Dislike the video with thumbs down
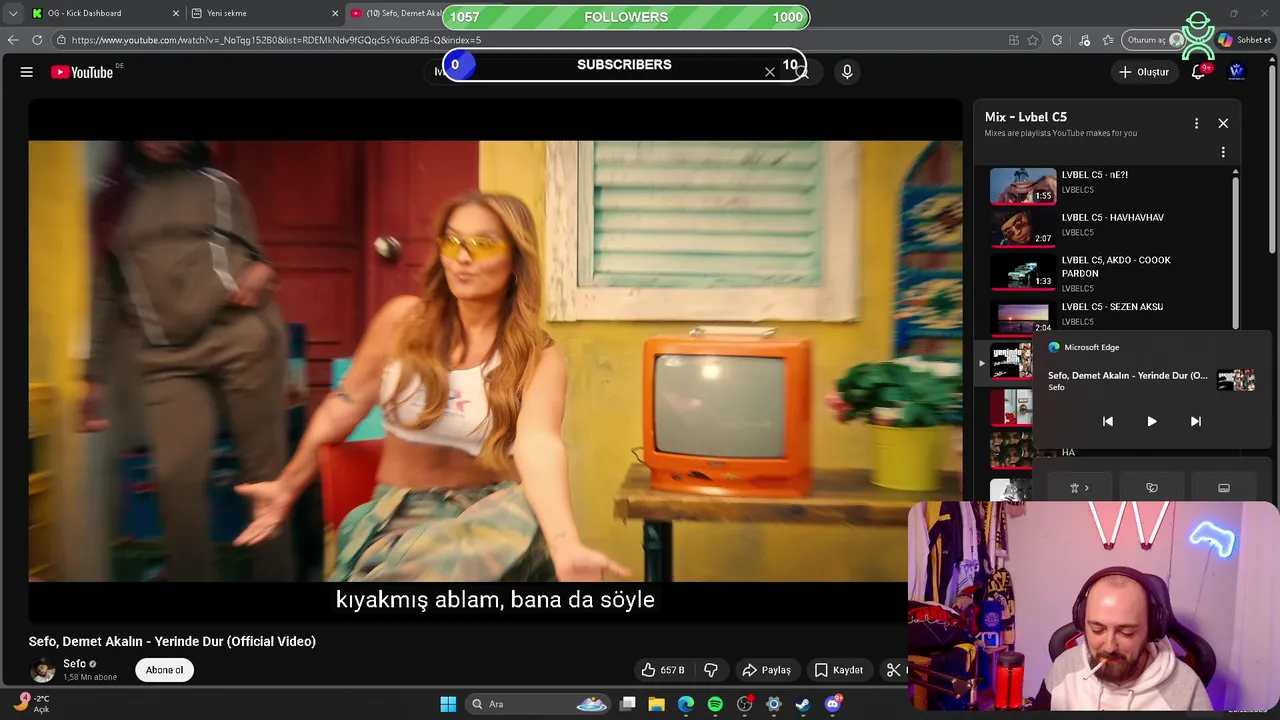Screen dimensions: 1280x720 coord(711,670)
